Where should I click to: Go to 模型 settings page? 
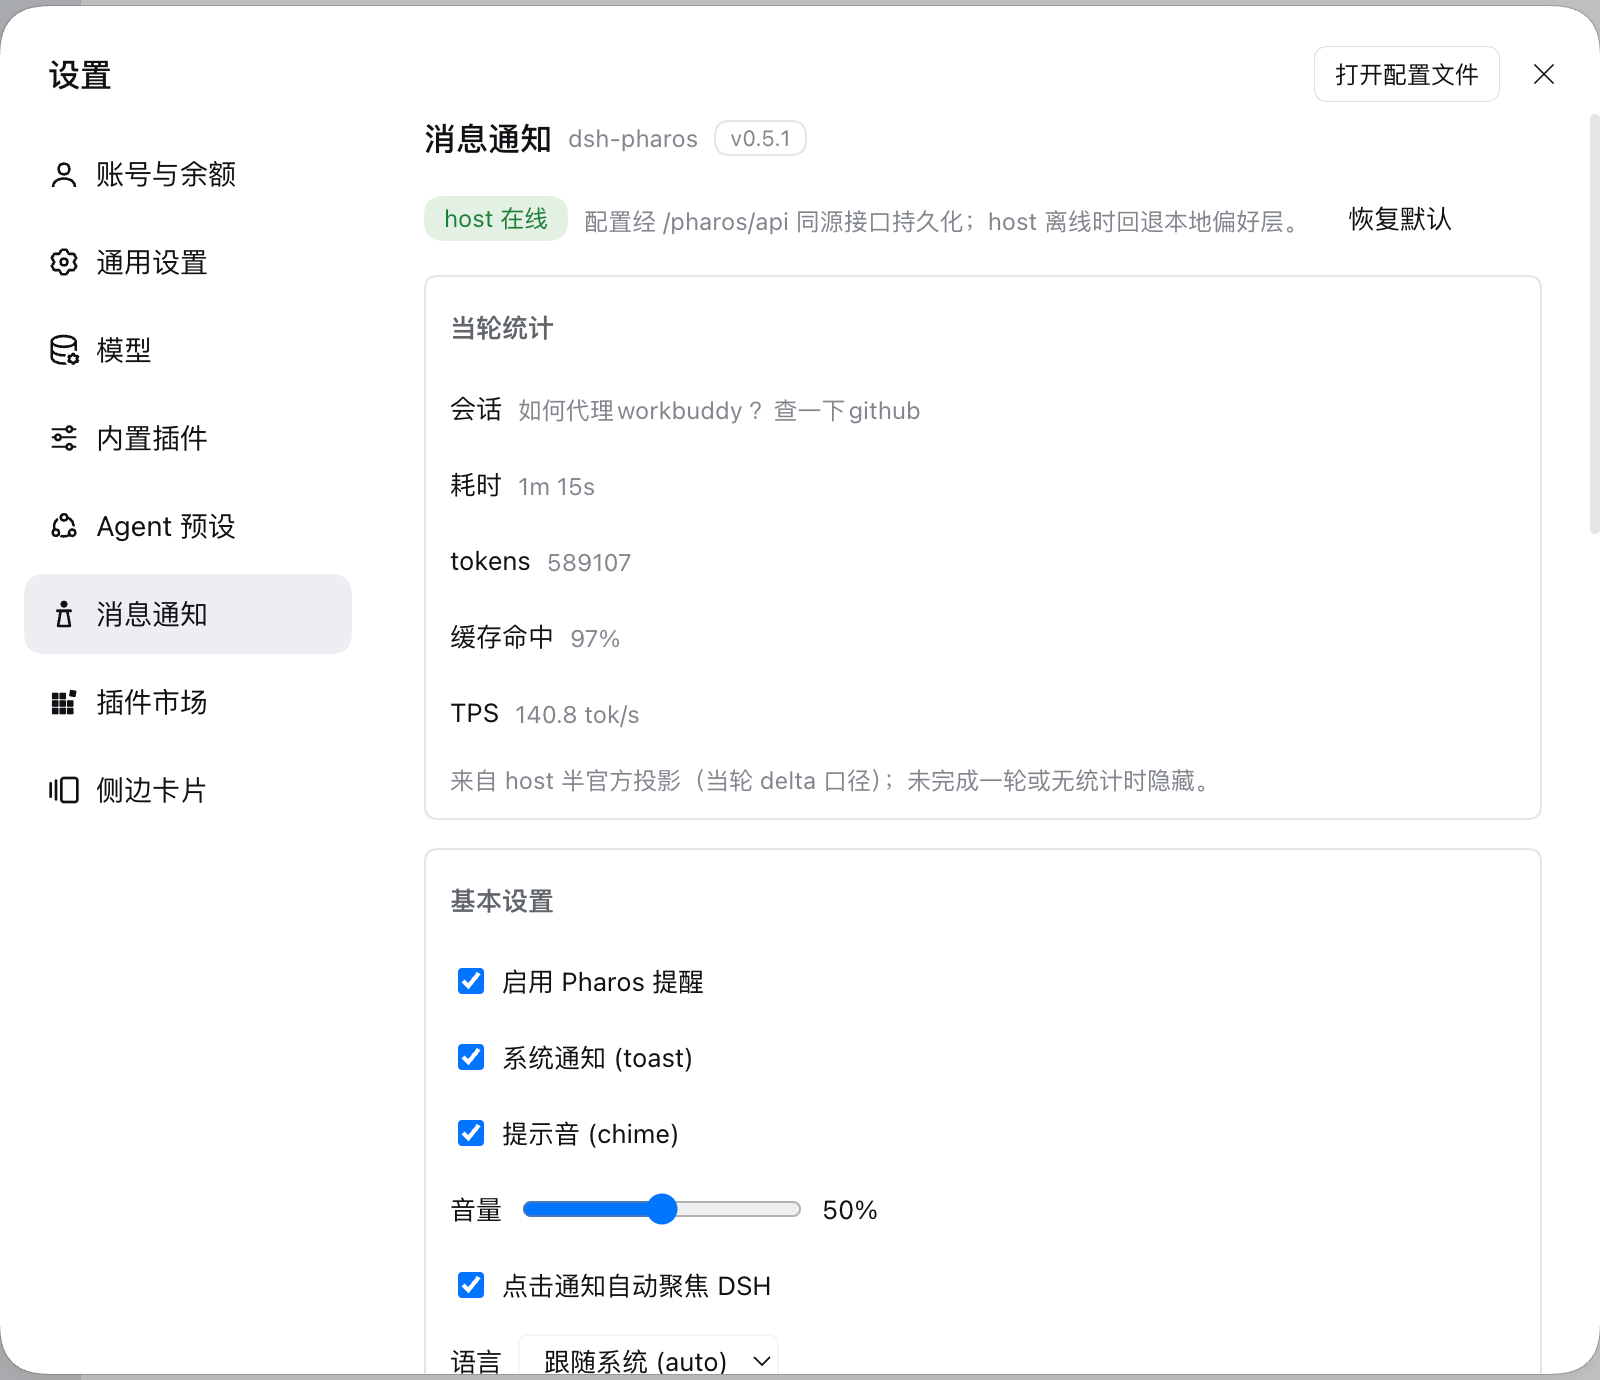click(188, 350)
